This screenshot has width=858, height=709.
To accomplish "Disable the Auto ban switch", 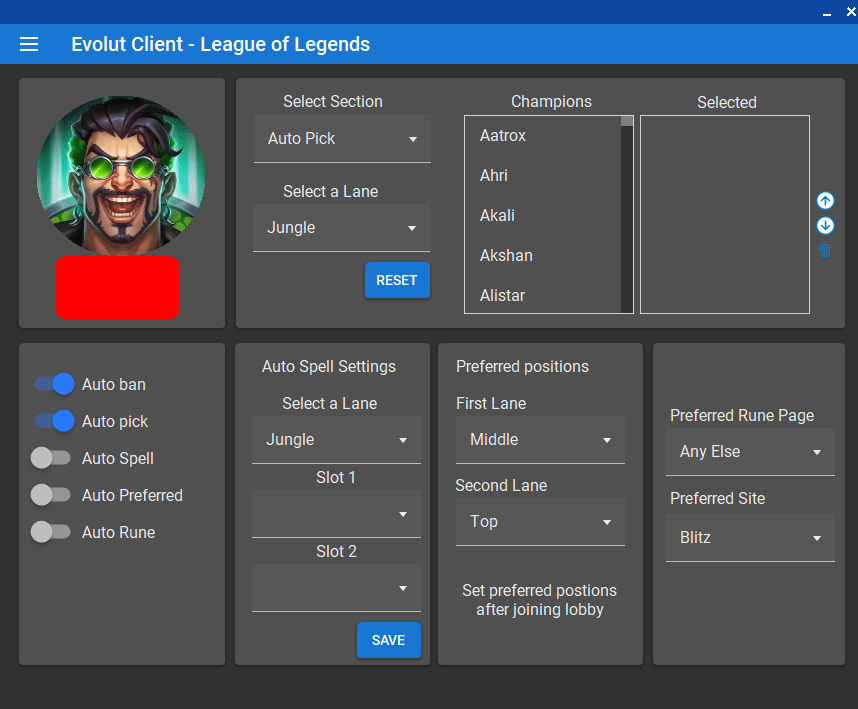I will [54, 384].
